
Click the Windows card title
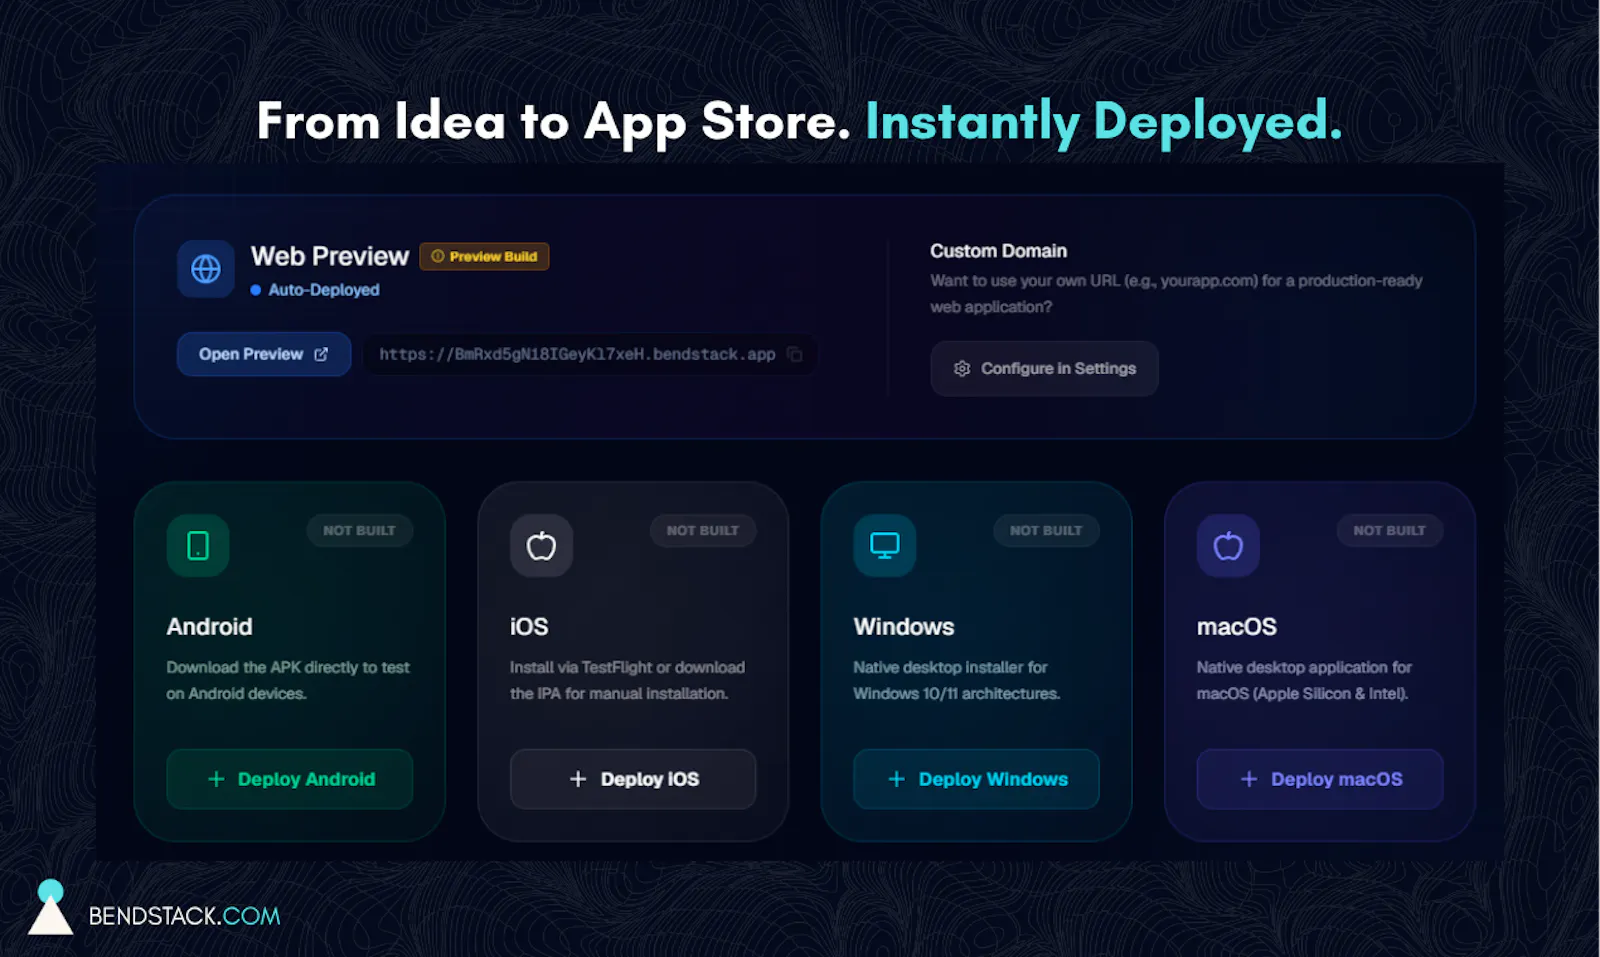904,627
